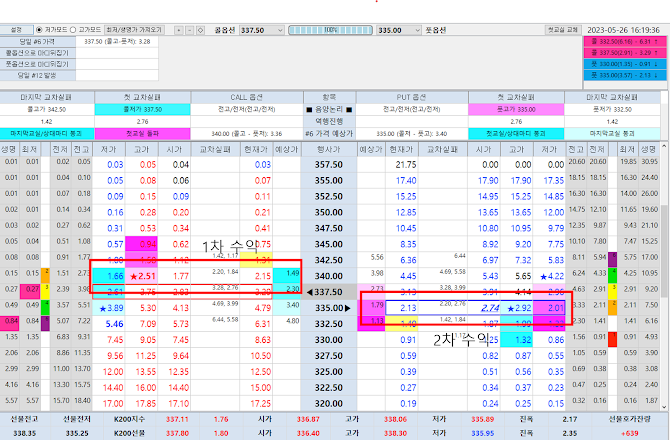Click the 풋옵션으로 마디뒤집기 label
The image size is (670, 440).
[x=38, y=64]
